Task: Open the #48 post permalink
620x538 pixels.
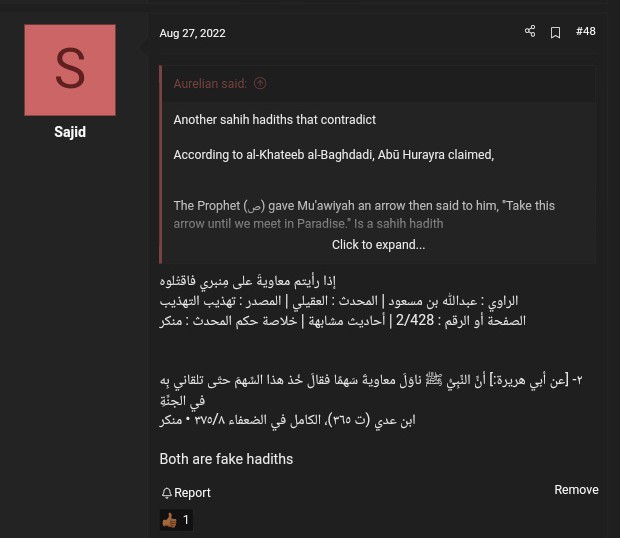Action: 586,32
